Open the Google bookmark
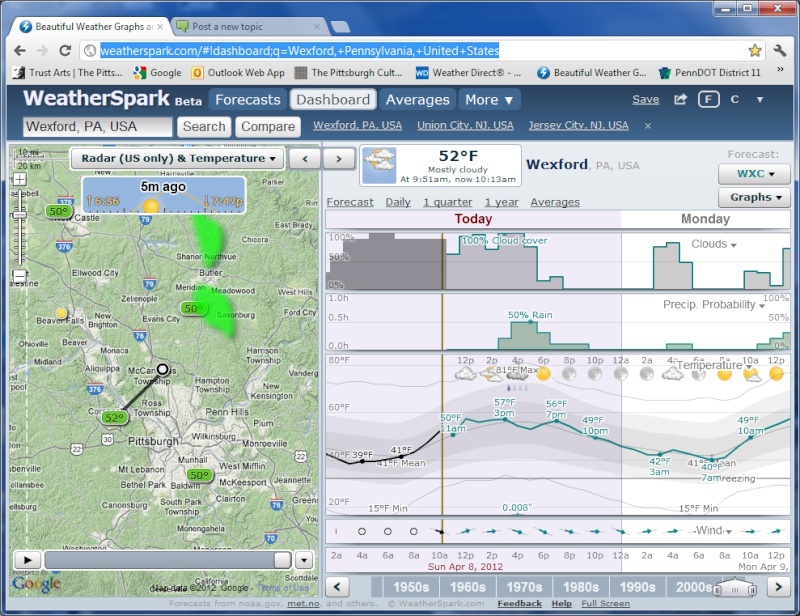This screenshot has height=616, width=800. (x=157, y=72)
